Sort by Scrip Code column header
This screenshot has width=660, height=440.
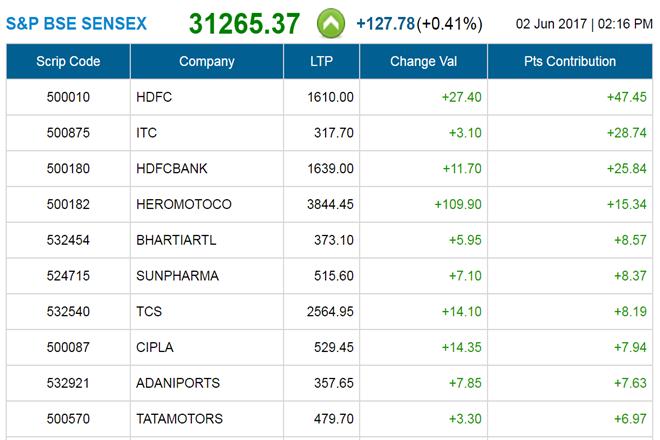(x=68, y=62)
